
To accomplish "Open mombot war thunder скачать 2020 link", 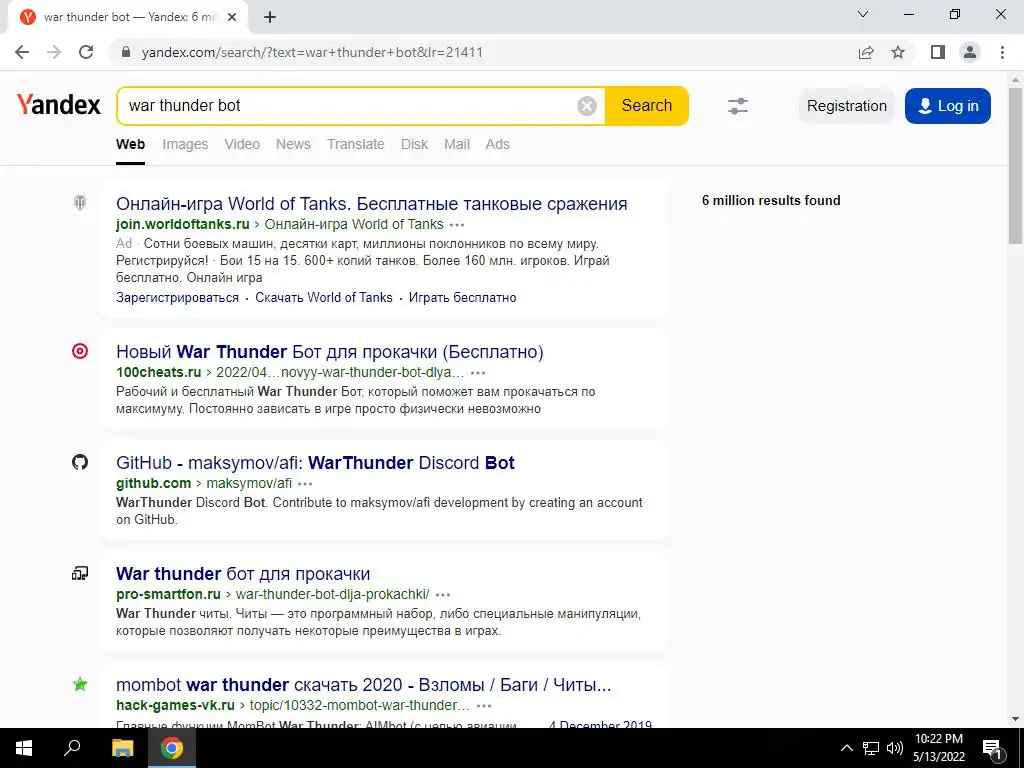I will [364, 685].
